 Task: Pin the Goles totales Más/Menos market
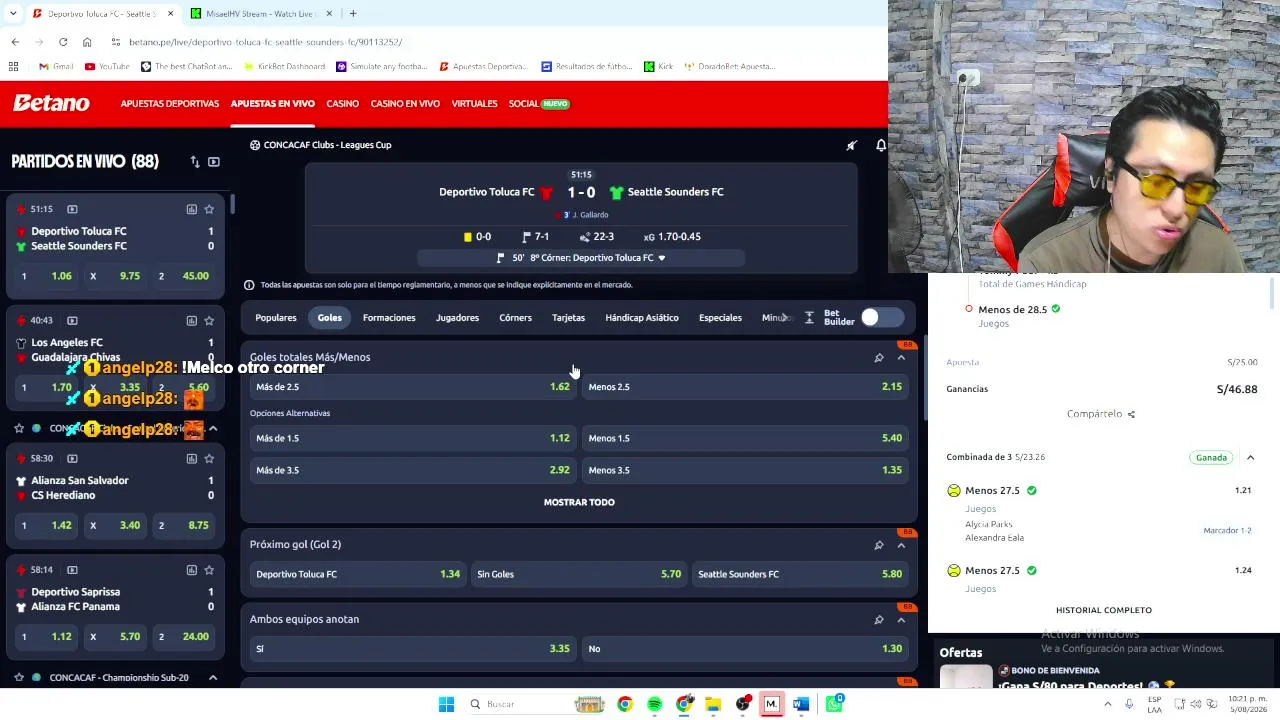click(x=879, y=357)
